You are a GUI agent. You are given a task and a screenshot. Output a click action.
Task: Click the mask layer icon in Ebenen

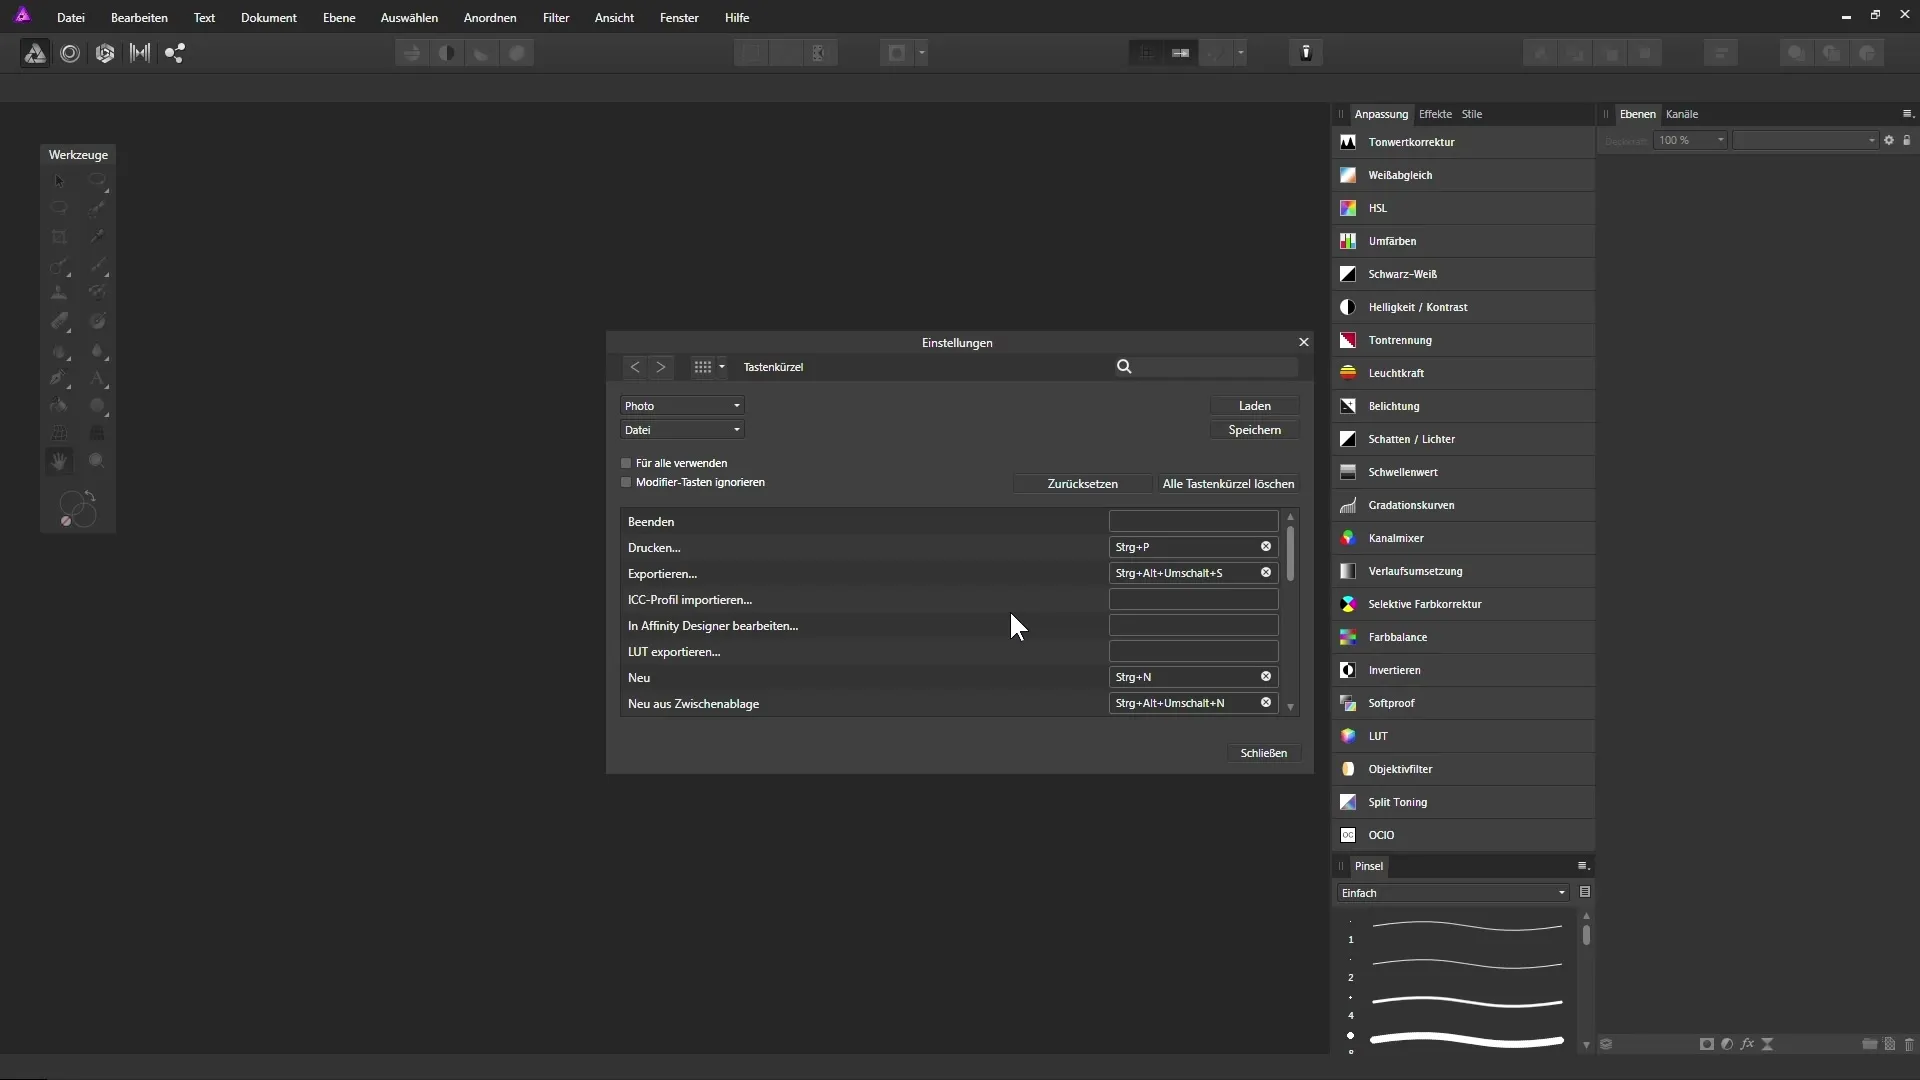click(1706, 1044)
